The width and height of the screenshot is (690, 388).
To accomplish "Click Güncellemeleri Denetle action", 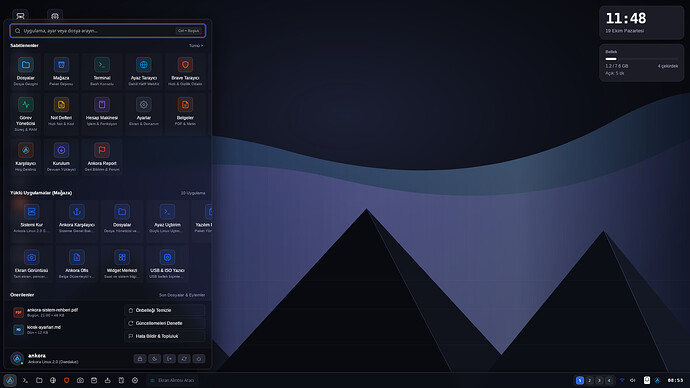I will (x=165, y=323).
